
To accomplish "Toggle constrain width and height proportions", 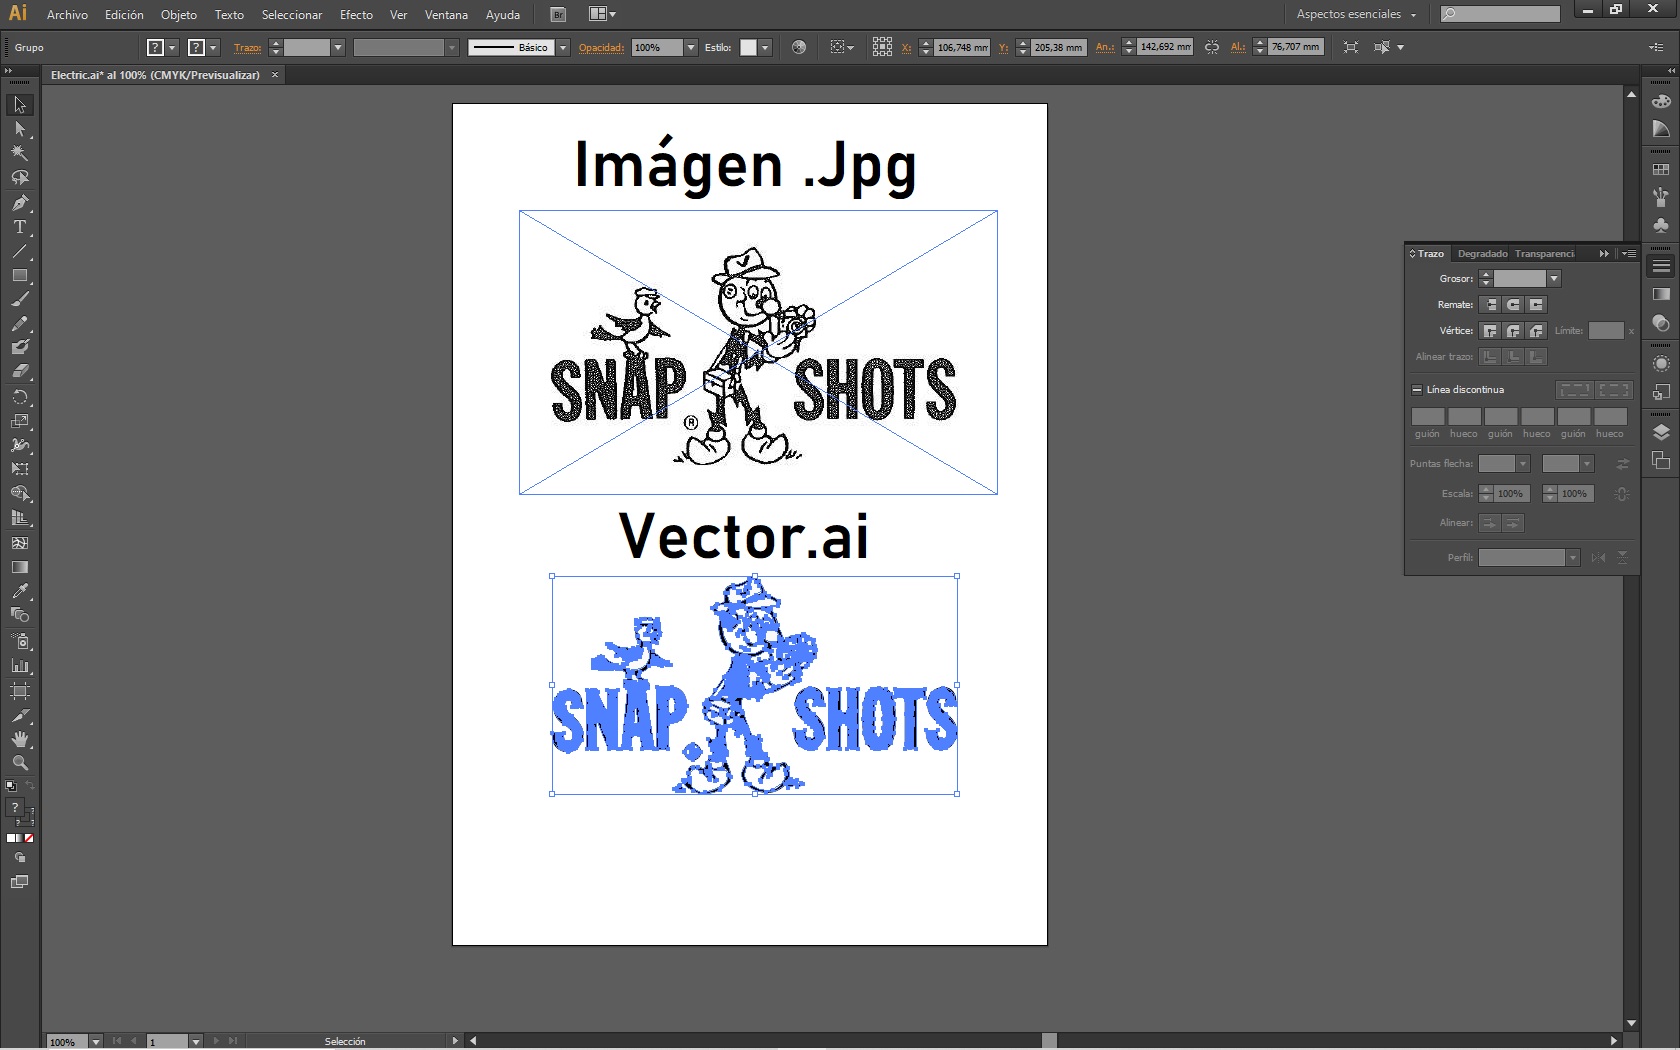I will click(1212, 47).
